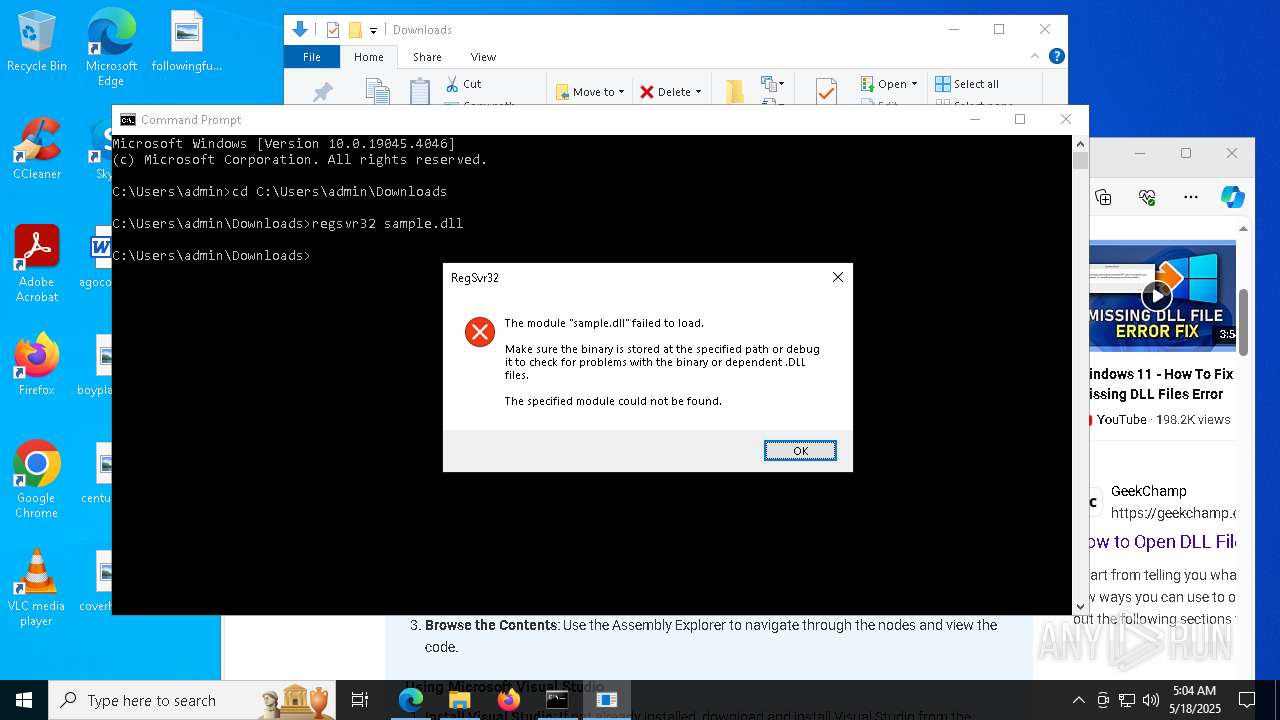The height and width of the screenshot is (720, 1280).
Task: Click the taskbar search box
Action: [192, 700]
